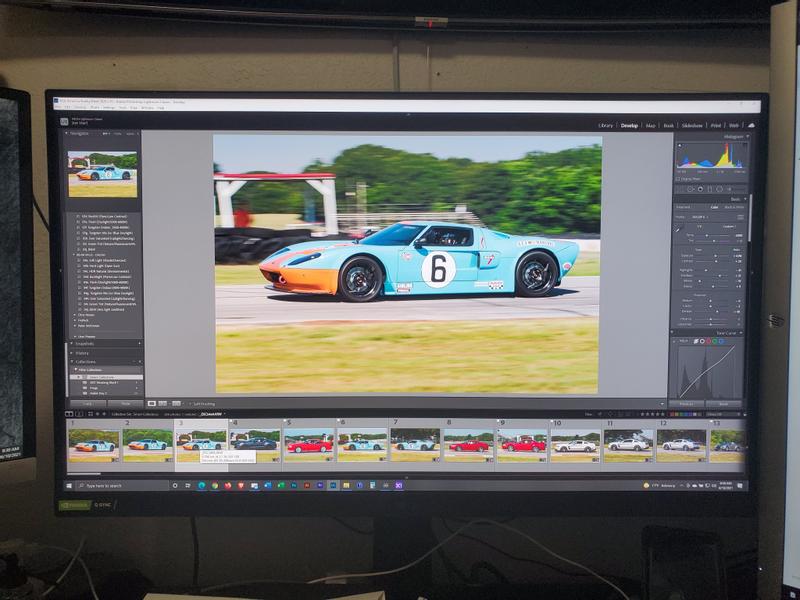Open the Slideshow module
800x600 pixels.
(x=691, y=125)
